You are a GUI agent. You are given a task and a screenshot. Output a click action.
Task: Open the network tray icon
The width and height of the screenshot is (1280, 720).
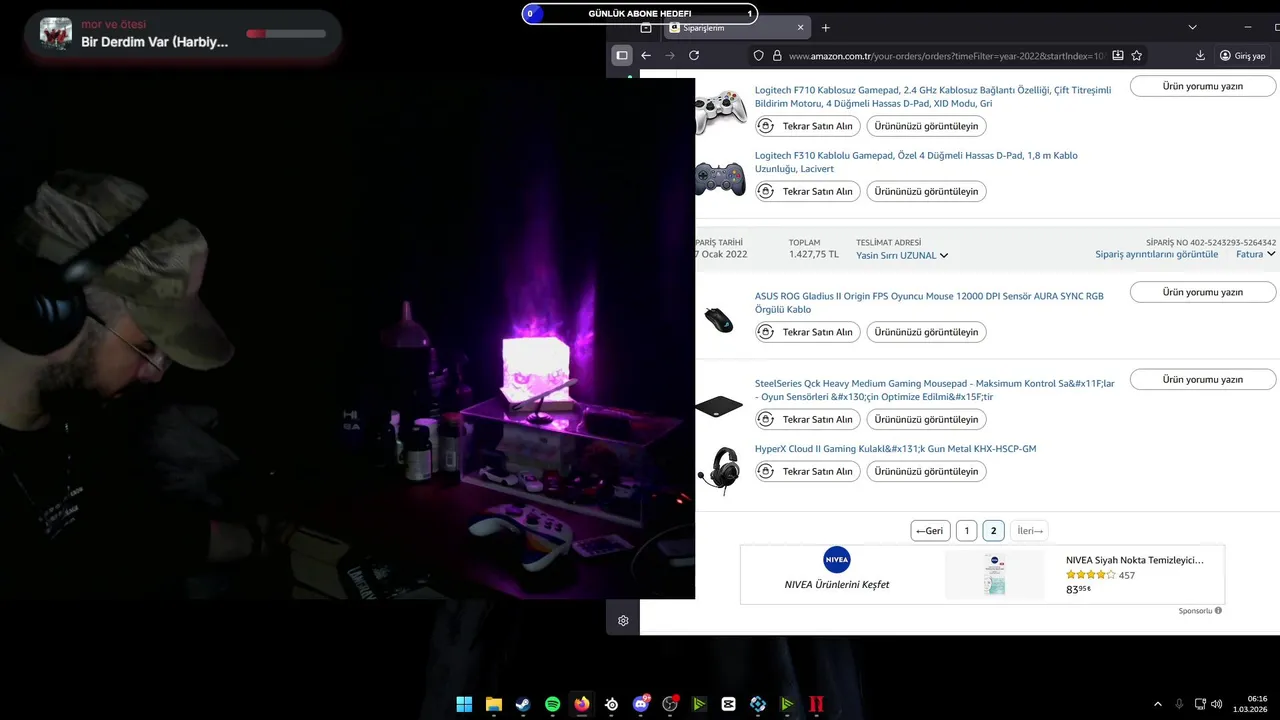tap(1201, 704)
